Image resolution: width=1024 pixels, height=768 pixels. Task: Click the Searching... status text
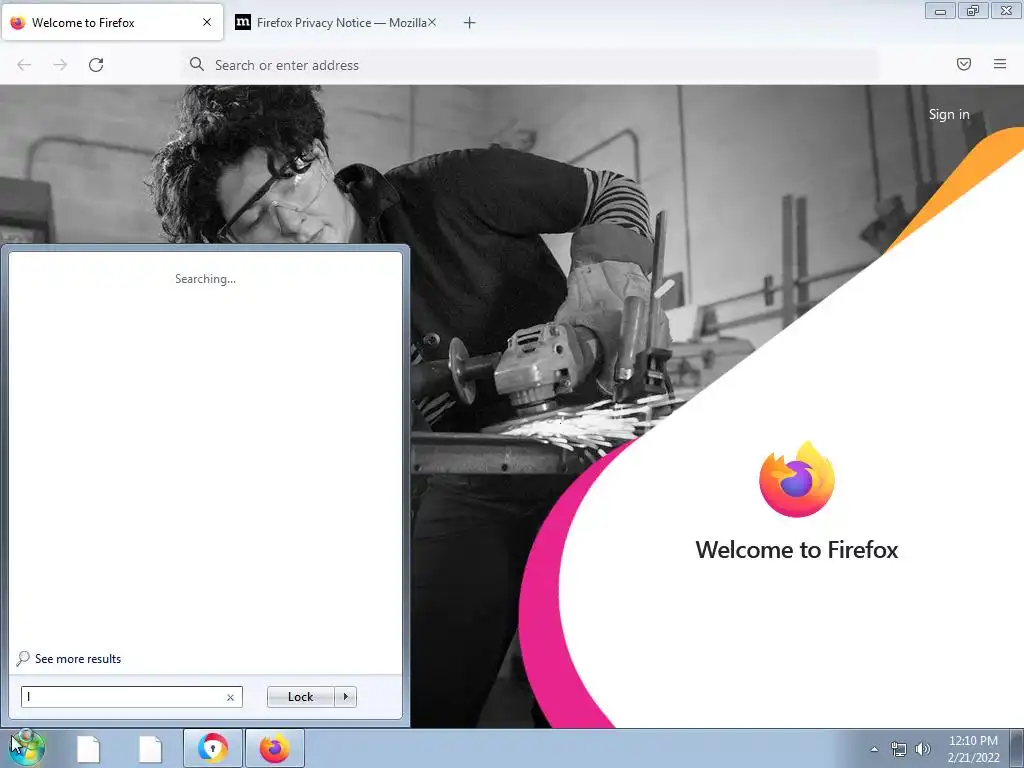click(205, 279)
